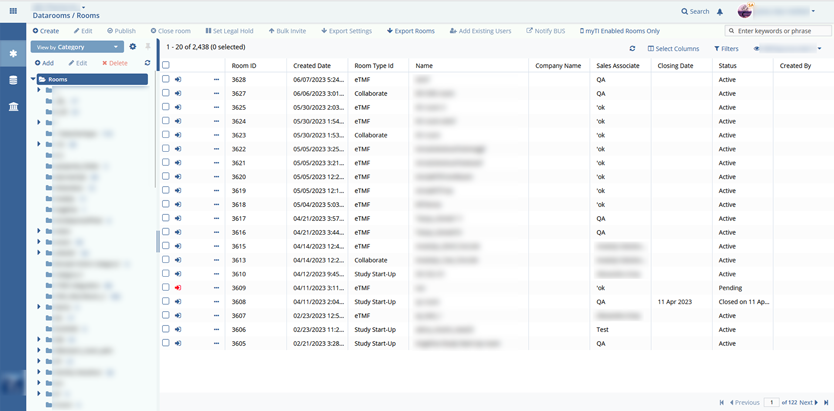The image size is (834, 411).
Task: Open the app grid launcher icon
Action: tap(12, 11)
